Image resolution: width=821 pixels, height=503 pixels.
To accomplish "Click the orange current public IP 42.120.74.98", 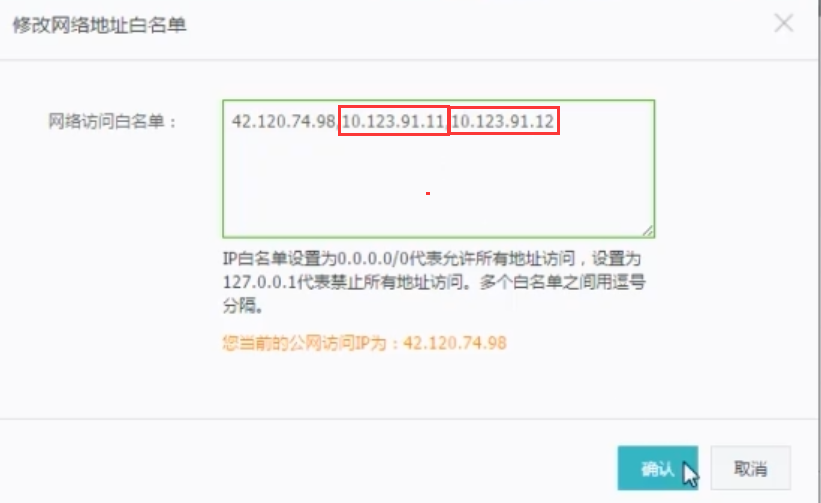I will [x=455, y=343].
